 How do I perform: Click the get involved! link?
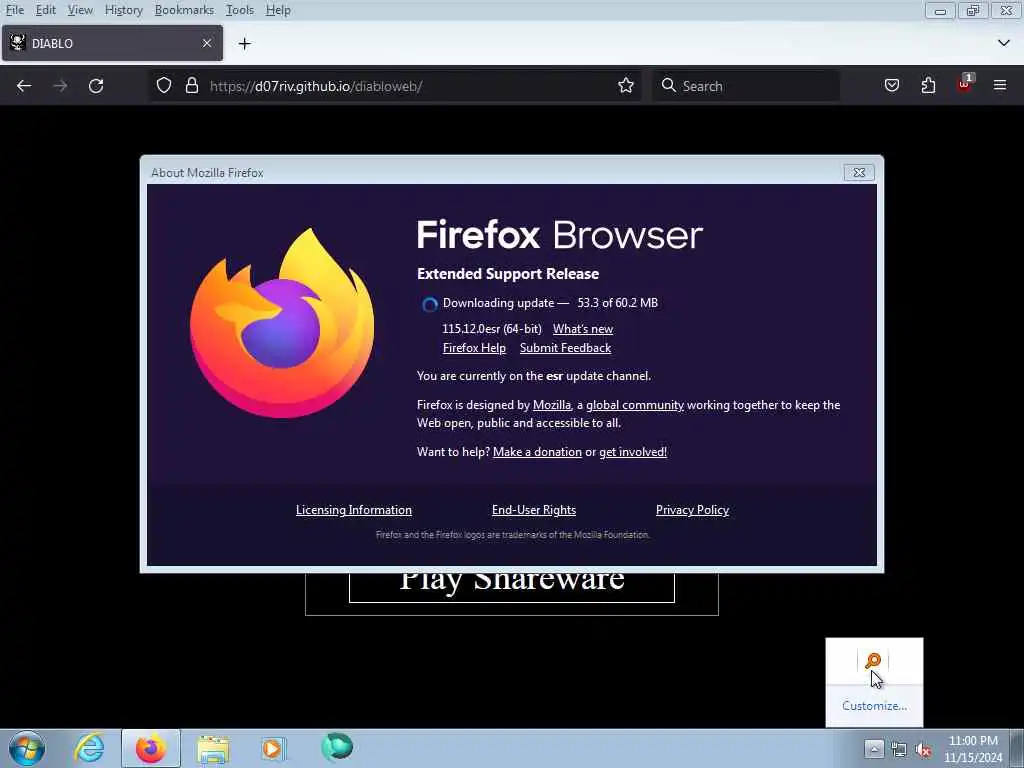coord(633,452)
